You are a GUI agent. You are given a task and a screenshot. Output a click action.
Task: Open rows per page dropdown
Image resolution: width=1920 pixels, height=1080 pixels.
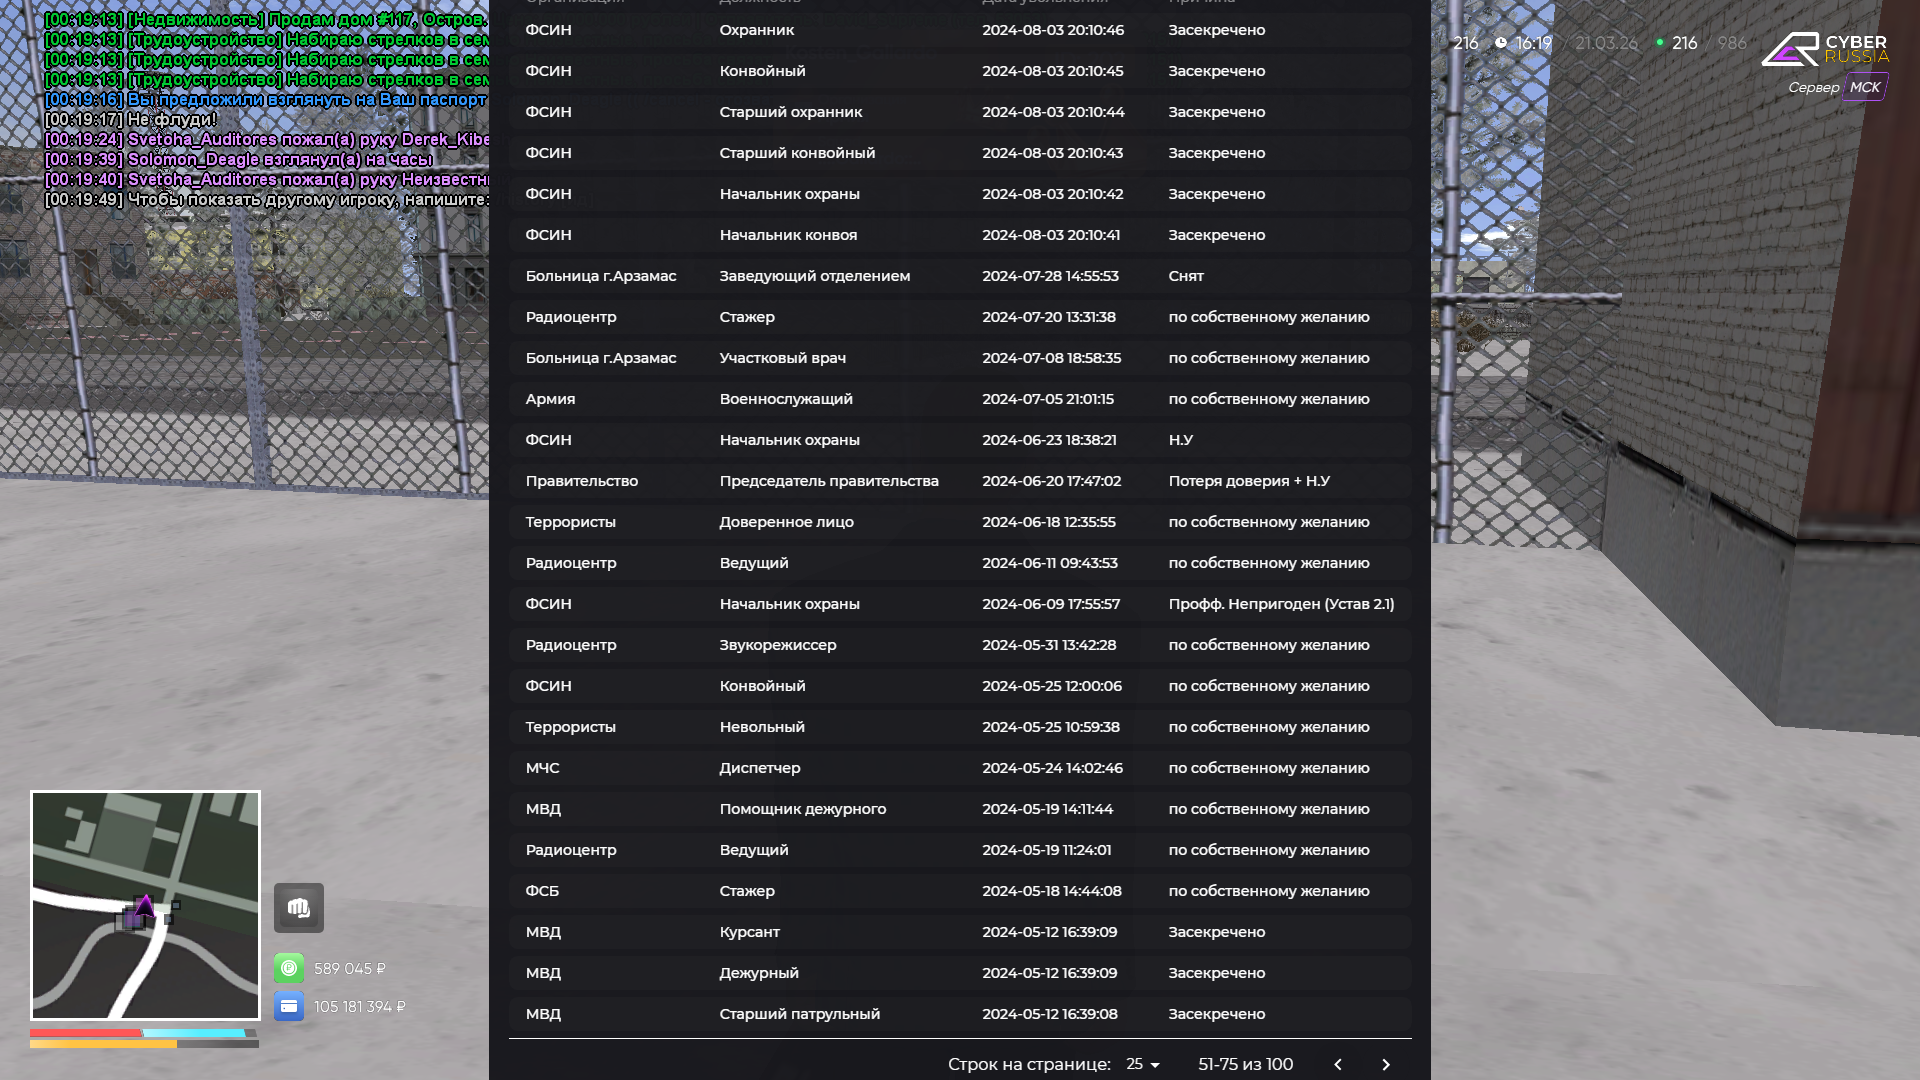click(x=1143, y=1065)
